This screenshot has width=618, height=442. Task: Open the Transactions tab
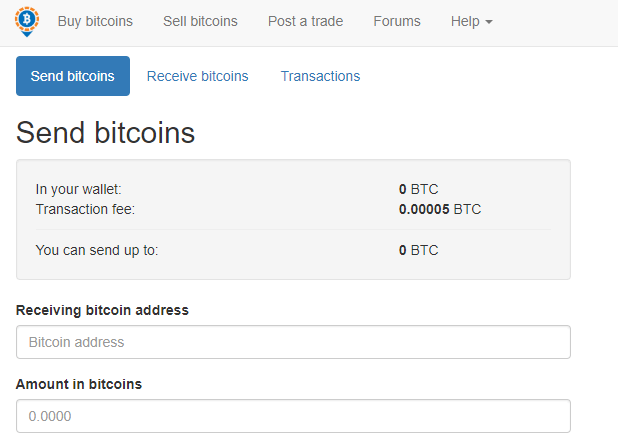tap(320, 76)
